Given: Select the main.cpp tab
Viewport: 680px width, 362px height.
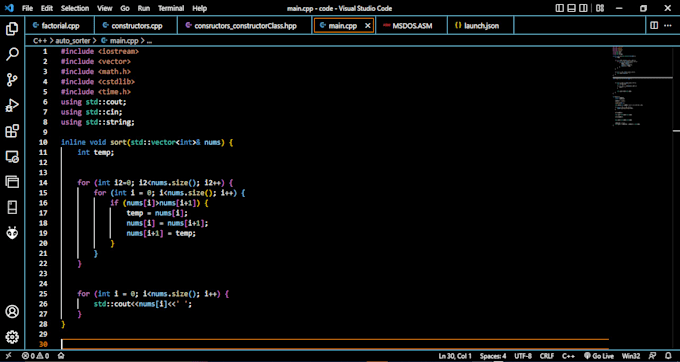Looking at the screenshot, I should (342, 26).
